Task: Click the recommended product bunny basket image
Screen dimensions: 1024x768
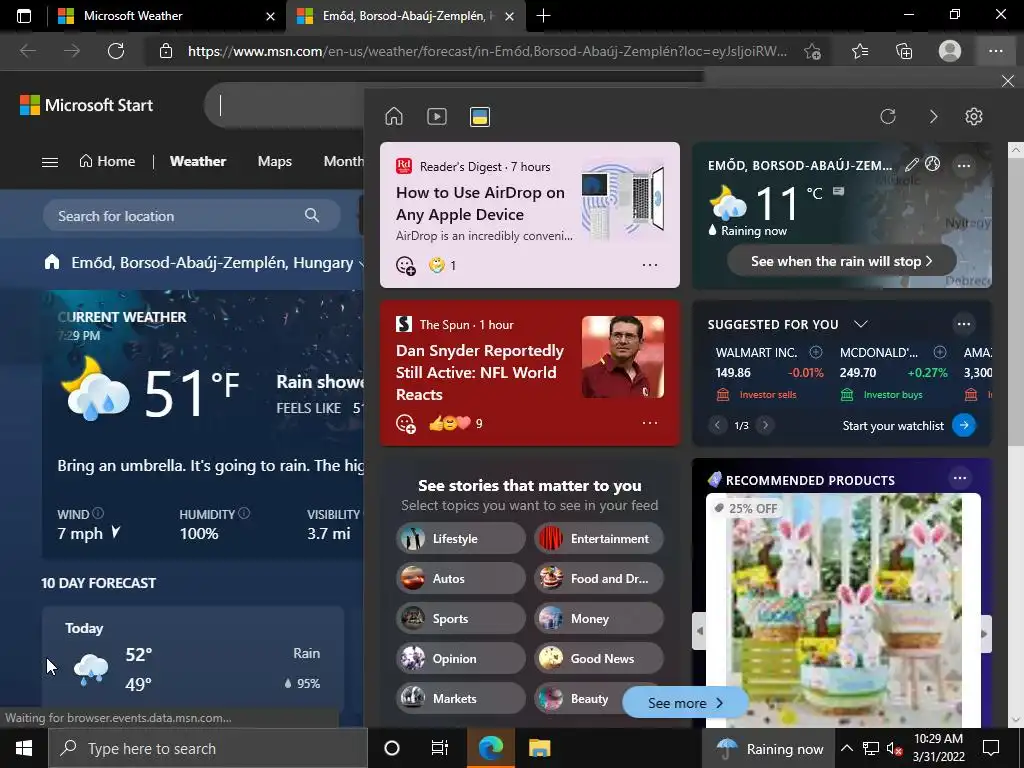Action: (842, 610)
